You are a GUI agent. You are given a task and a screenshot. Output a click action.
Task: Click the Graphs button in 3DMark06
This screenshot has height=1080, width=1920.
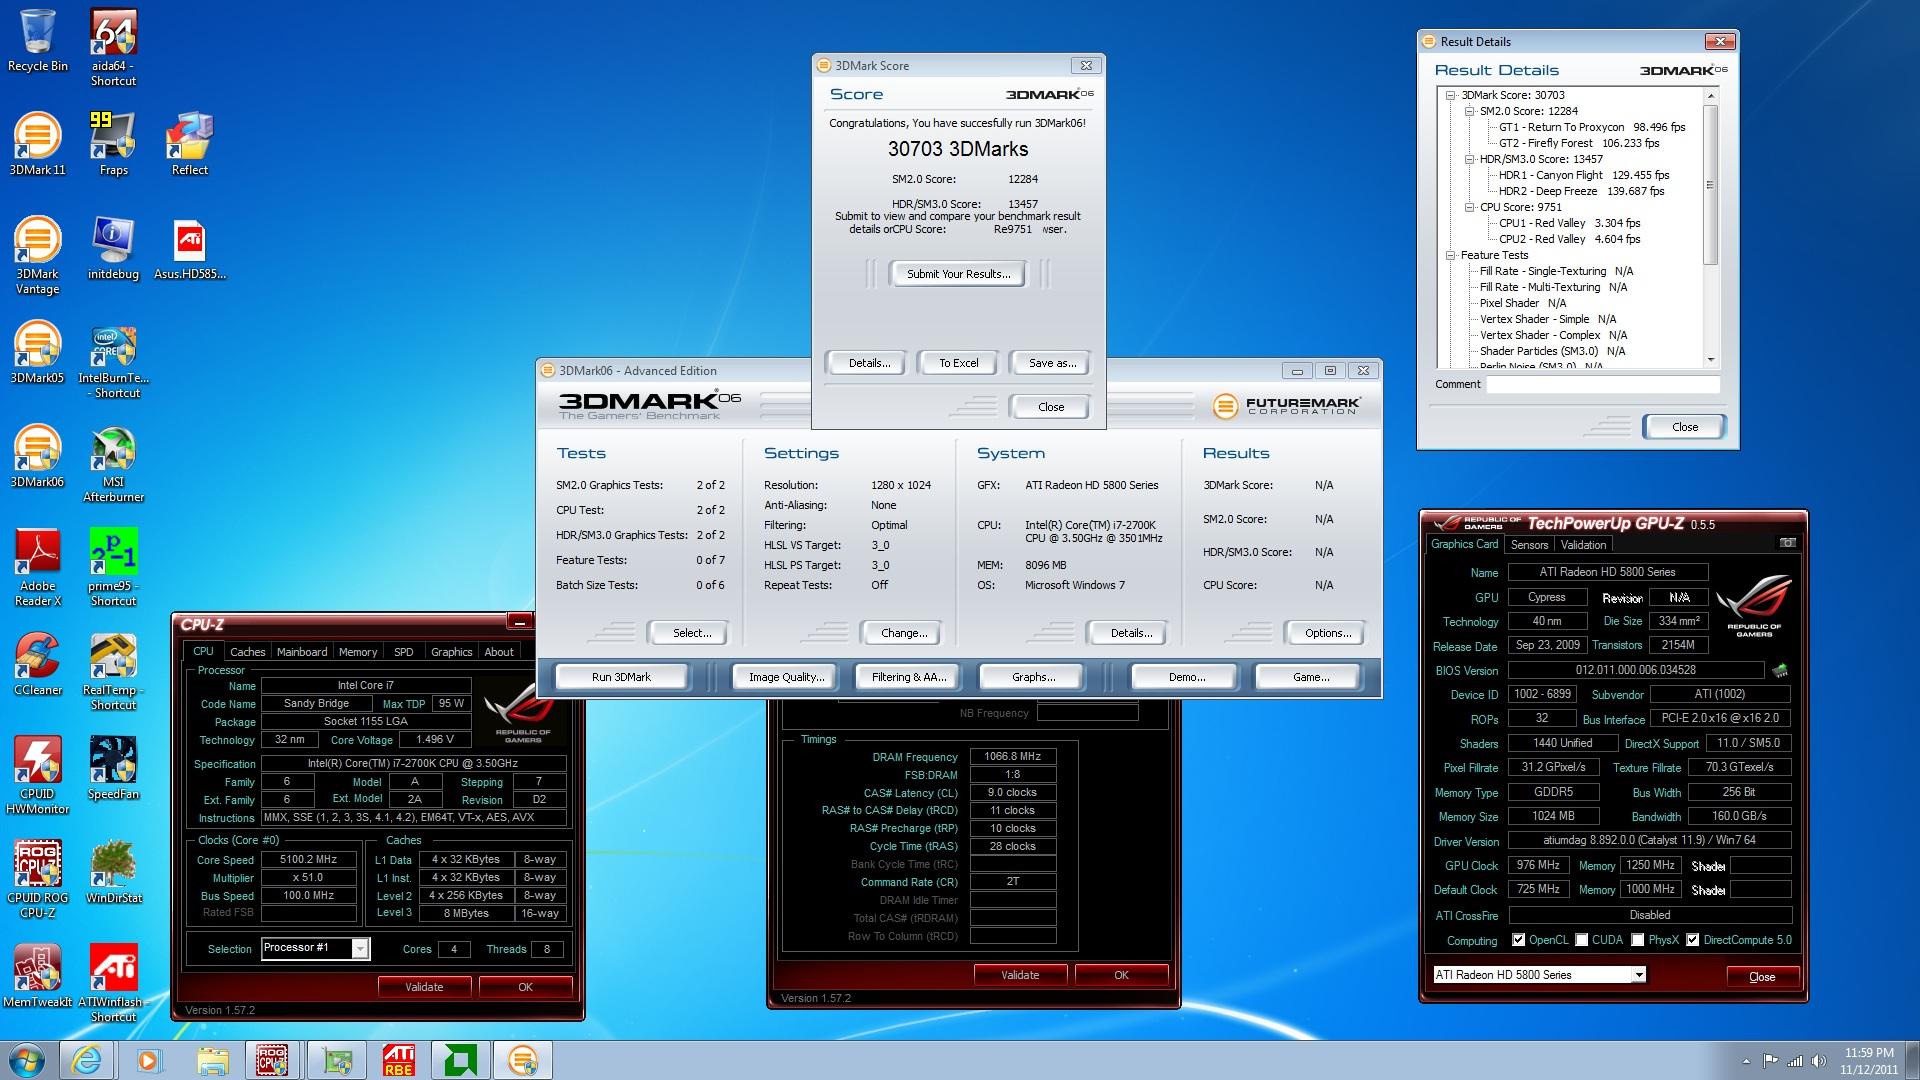tap(1033, 677)
